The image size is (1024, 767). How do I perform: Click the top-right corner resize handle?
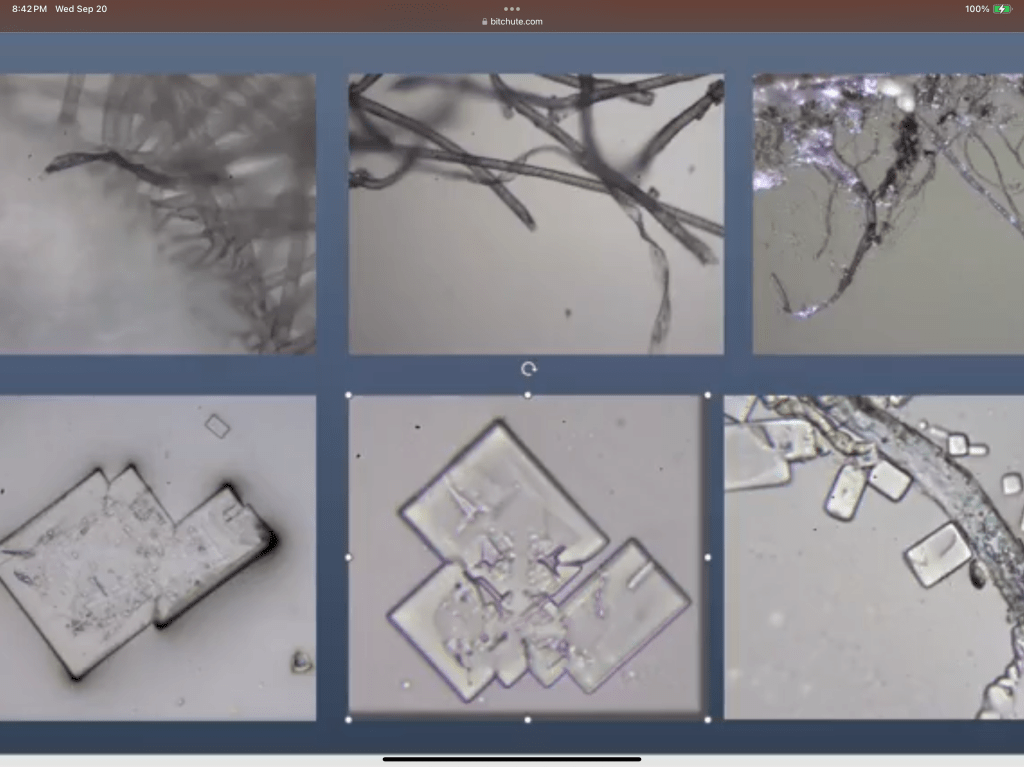pyautogui.click(x=708, y=395)
